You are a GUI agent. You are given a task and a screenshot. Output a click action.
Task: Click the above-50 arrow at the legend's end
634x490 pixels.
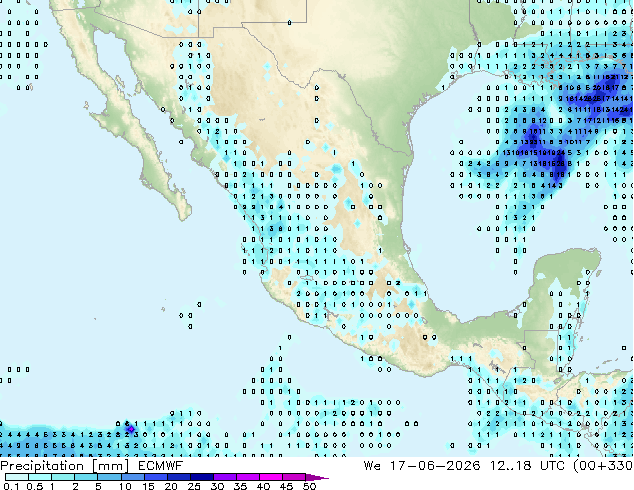(317, 477)
